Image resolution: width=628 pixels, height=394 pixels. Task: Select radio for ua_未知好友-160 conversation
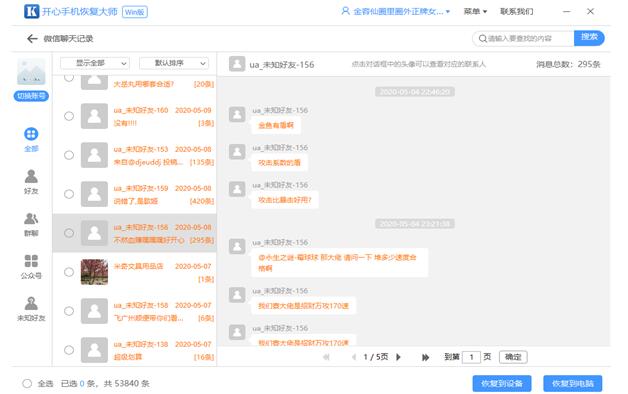[69, 116]
